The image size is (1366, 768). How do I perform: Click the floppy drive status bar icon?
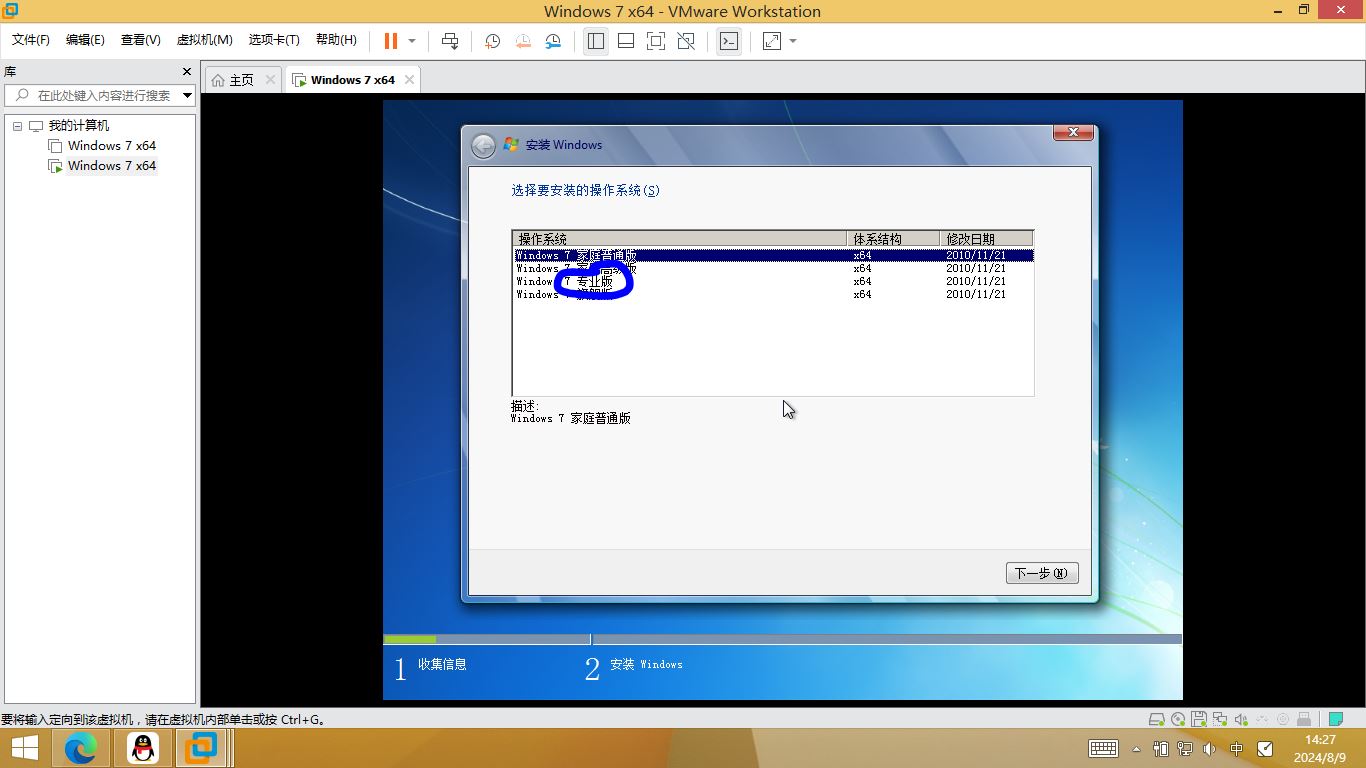(1199, 719)
